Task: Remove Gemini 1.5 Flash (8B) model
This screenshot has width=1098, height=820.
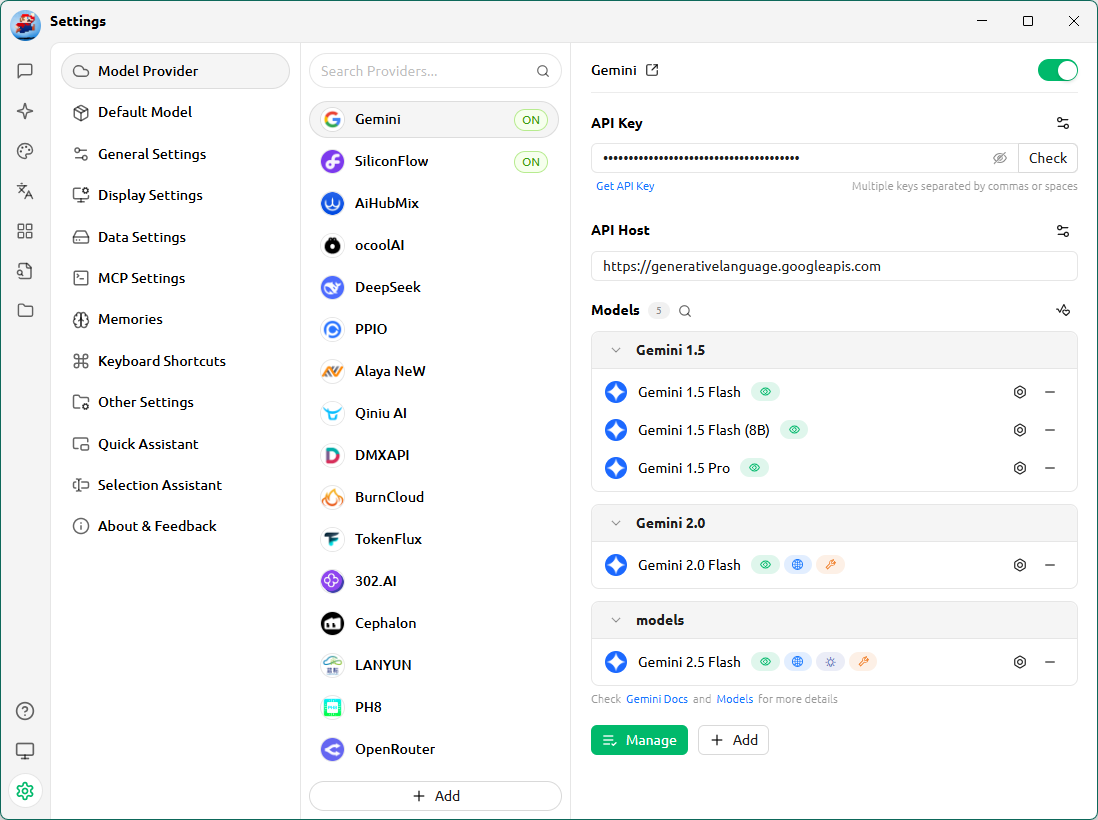Action: [1050, 430]
